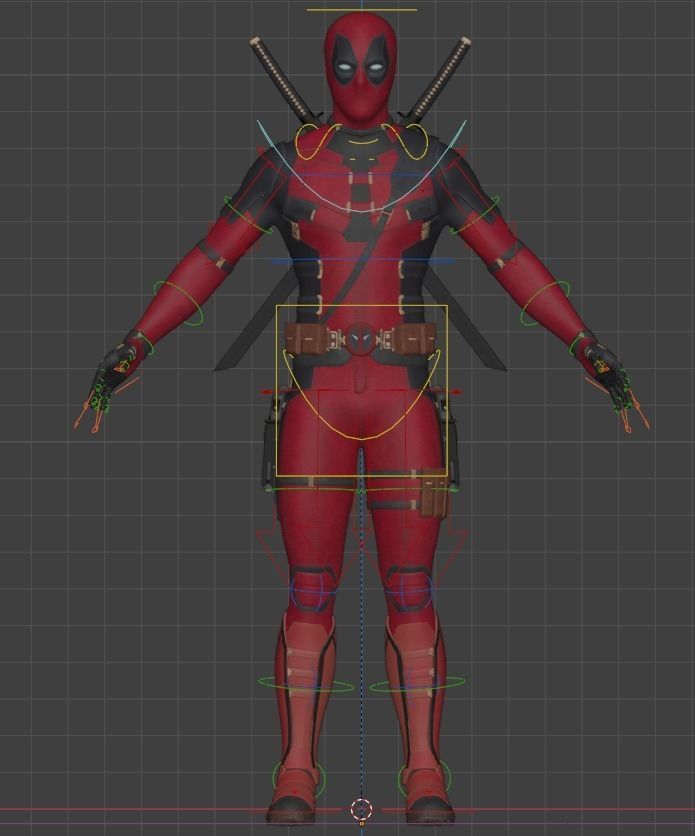Select yellow shoulder loop control on viewer's right
The width and height of the screenshot is (695, 836).
point(405,141)
